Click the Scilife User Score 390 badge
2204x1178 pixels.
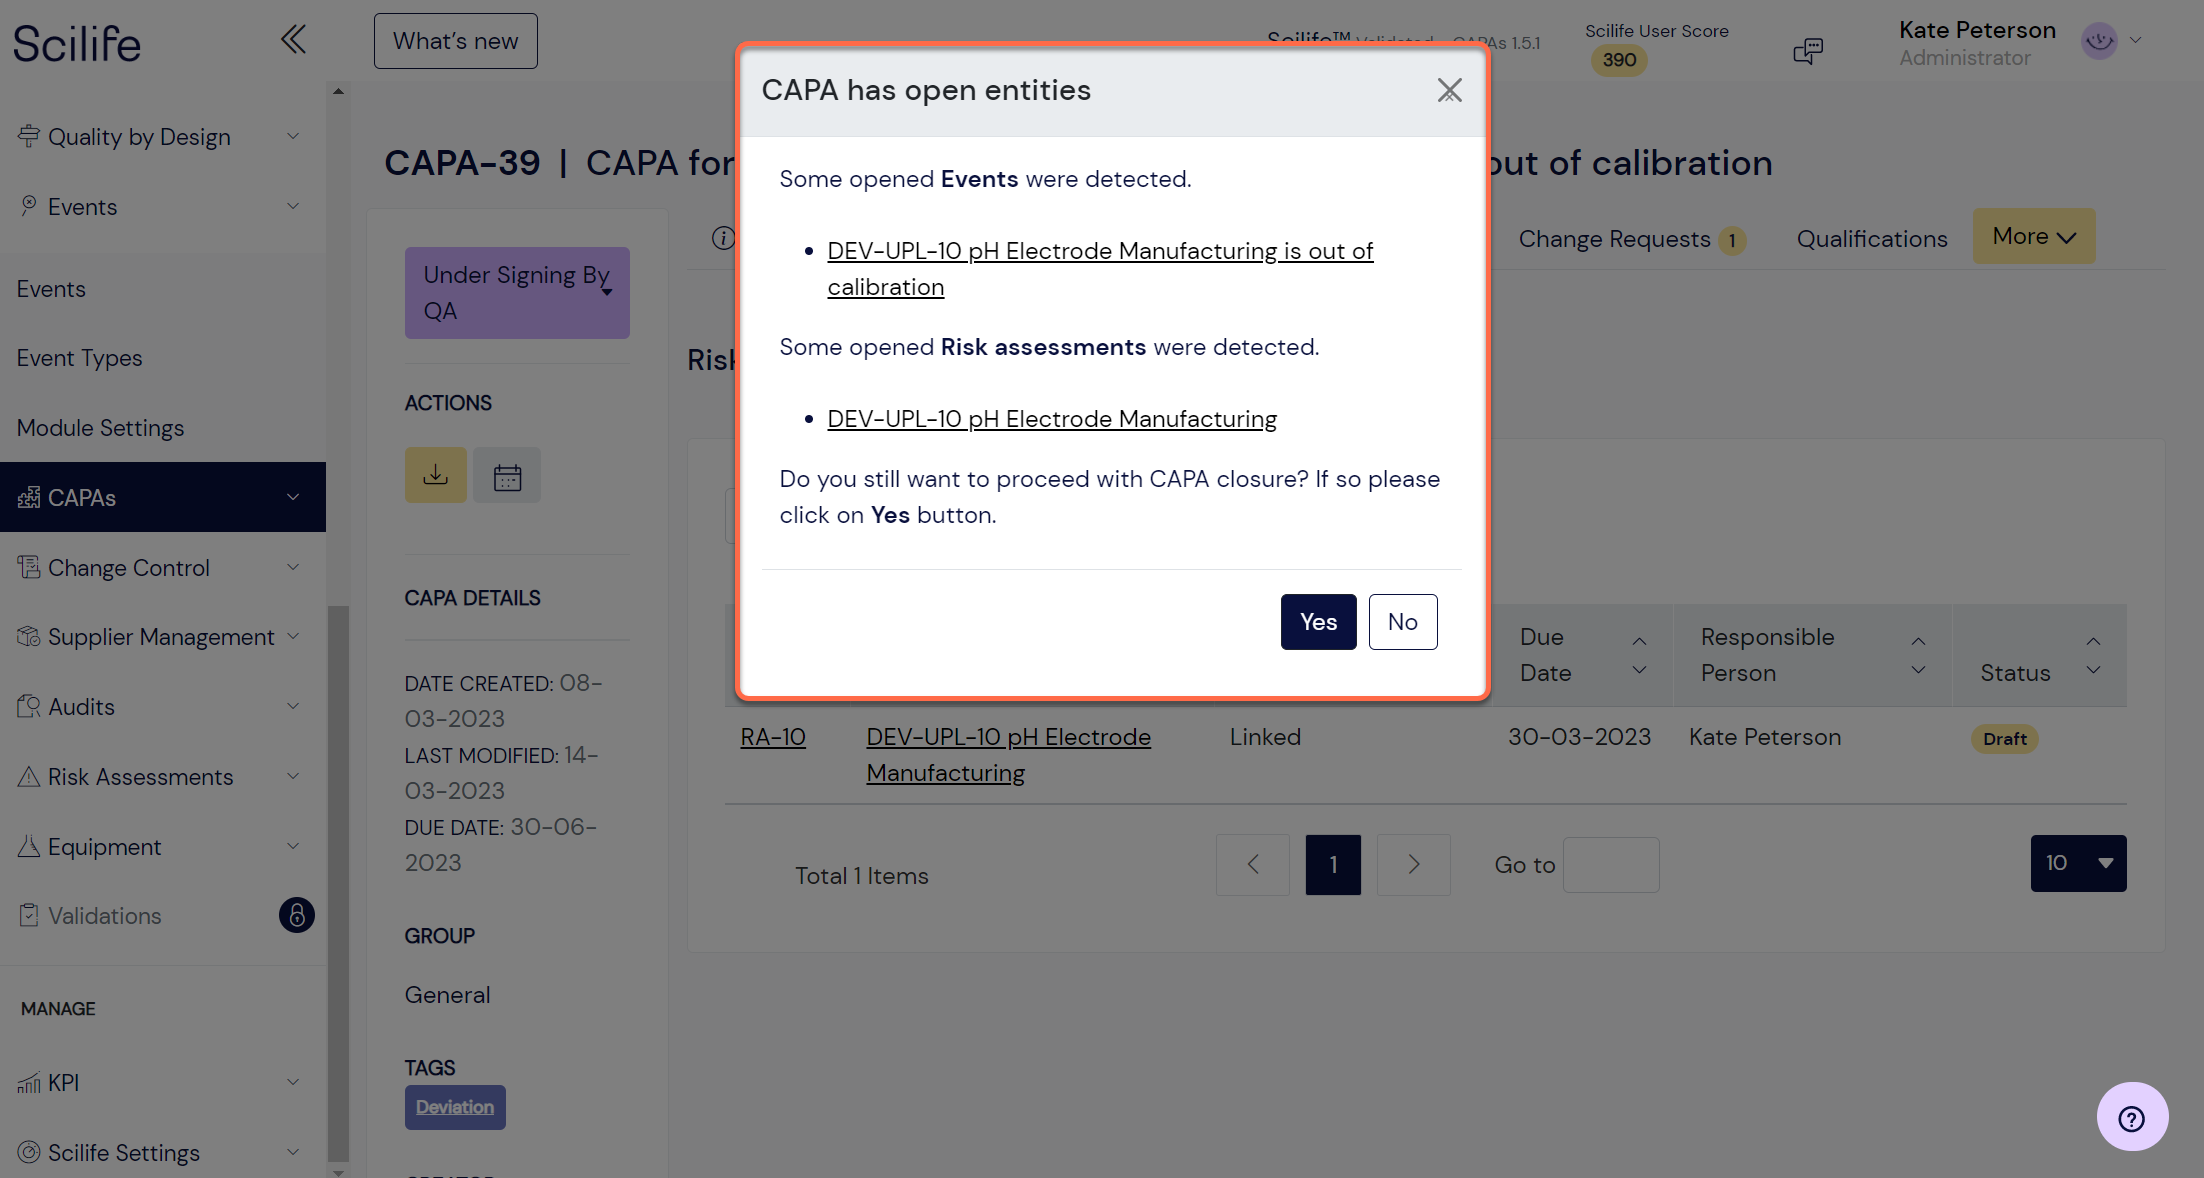click(1619, 60)
